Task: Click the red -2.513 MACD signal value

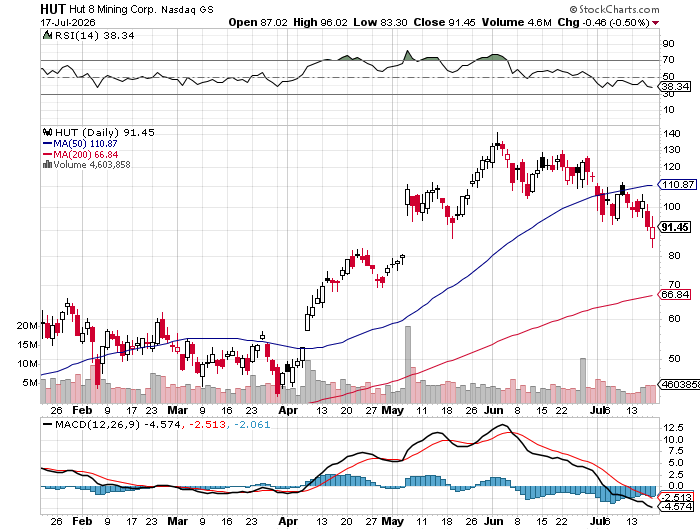Action: [x=207, y=425]
